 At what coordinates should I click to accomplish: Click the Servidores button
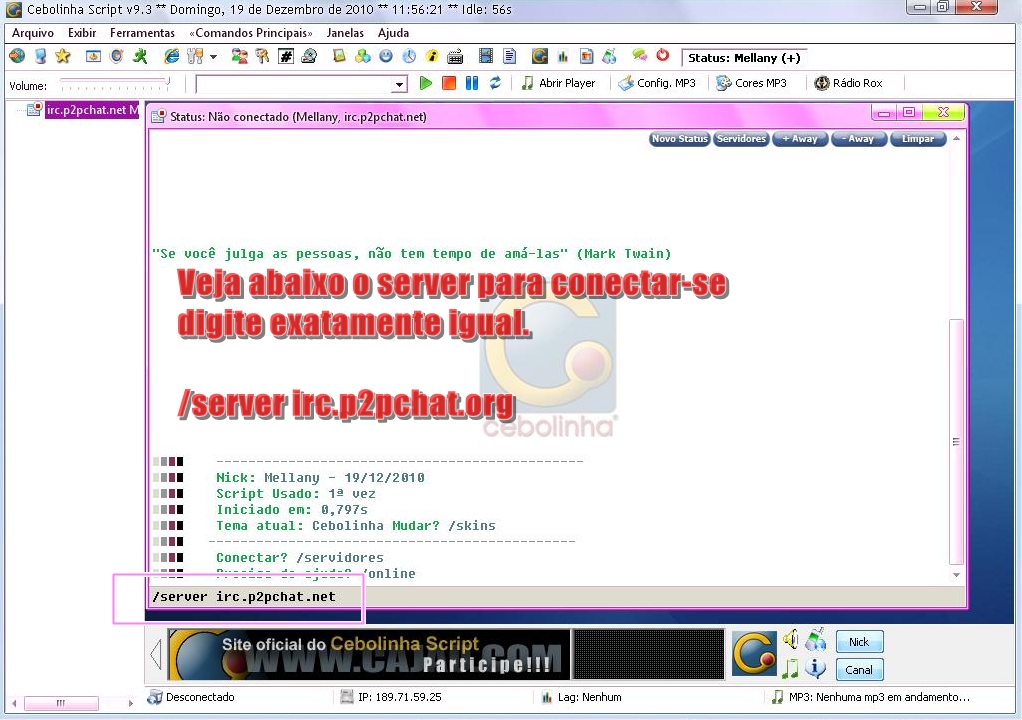point(741,139)
